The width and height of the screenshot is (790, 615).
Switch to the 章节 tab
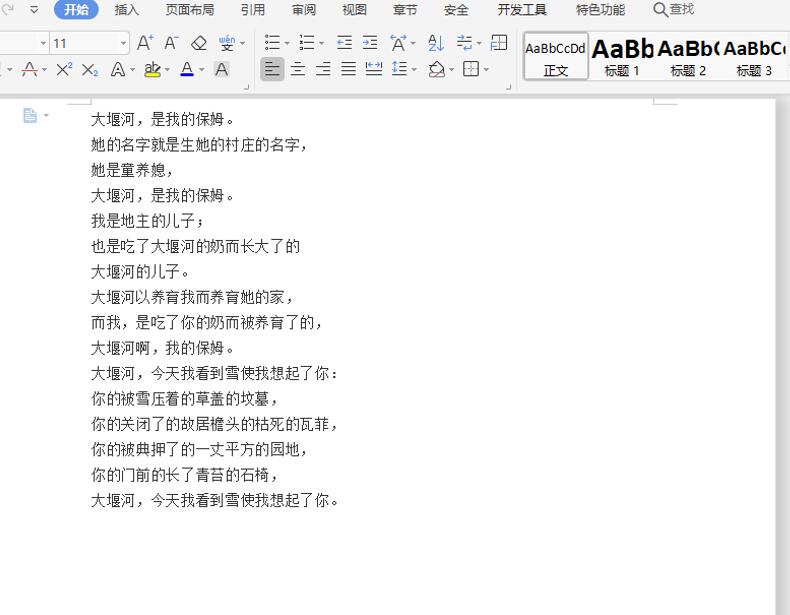[405, 10]
